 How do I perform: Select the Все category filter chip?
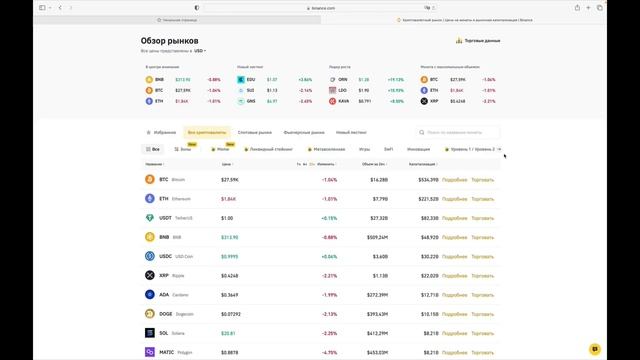pos(153,149)
